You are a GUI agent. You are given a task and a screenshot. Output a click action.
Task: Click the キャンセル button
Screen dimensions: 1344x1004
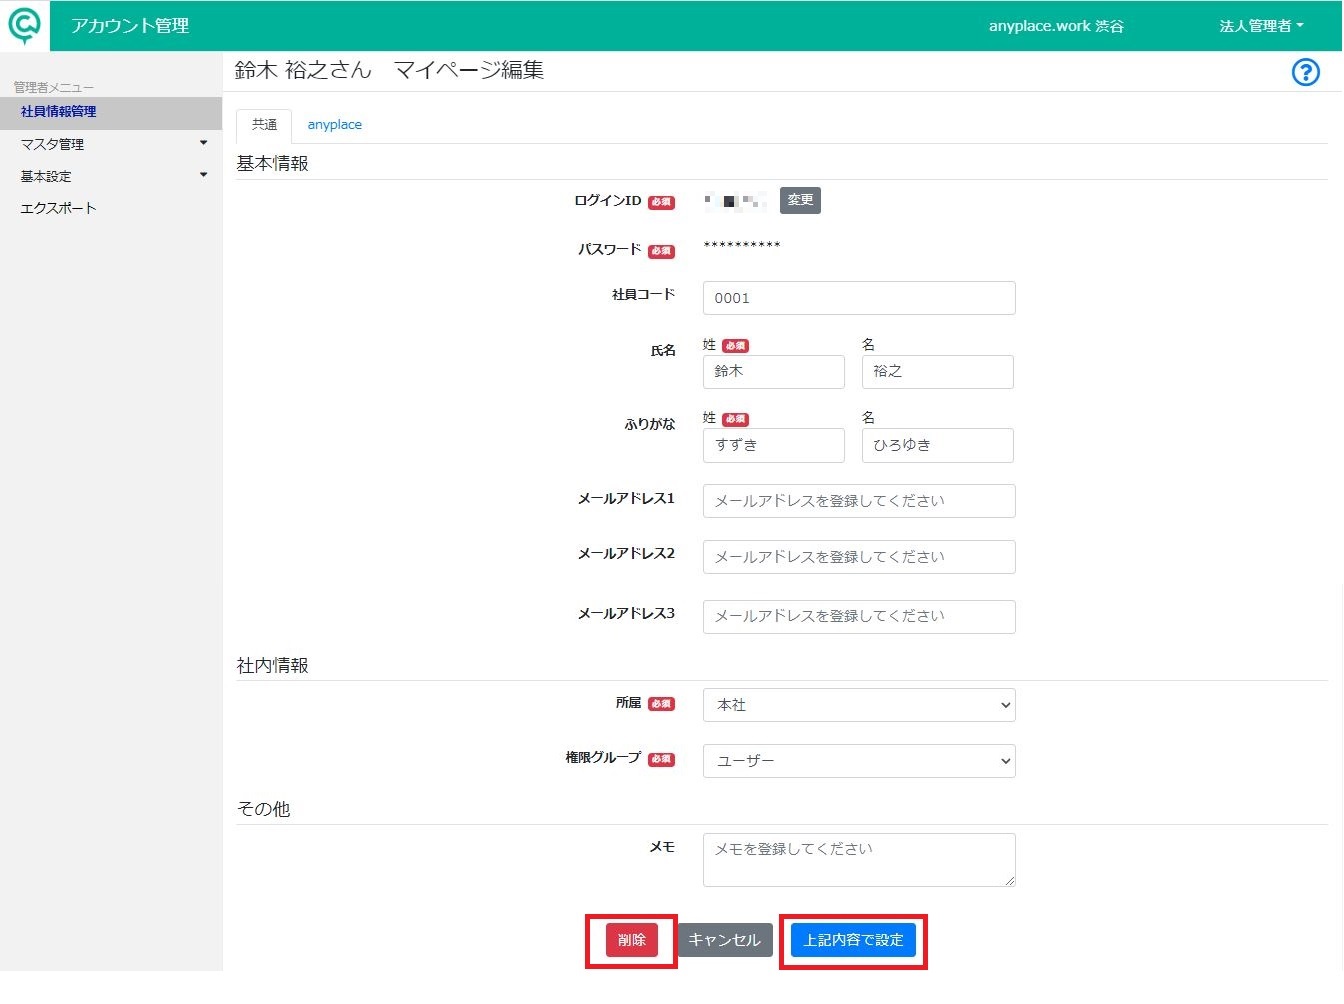click(x=725, y=940)
